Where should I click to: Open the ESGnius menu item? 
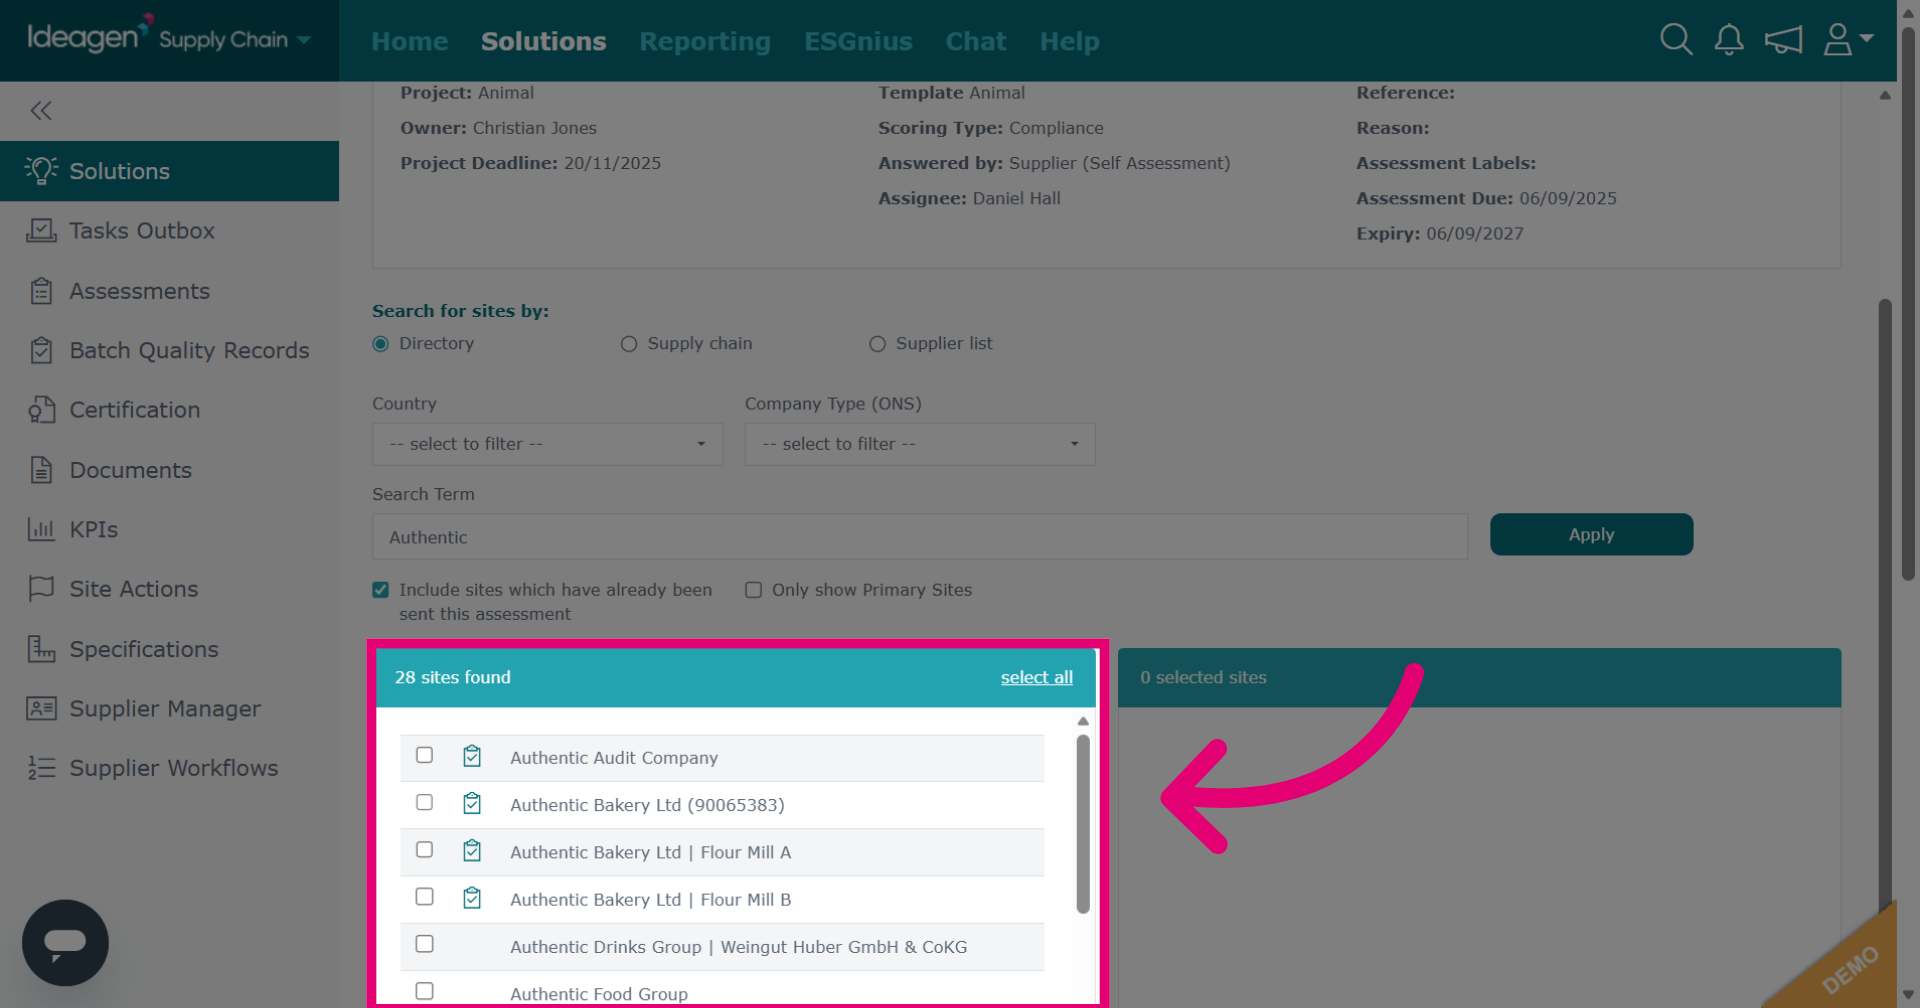click(858, 41)
